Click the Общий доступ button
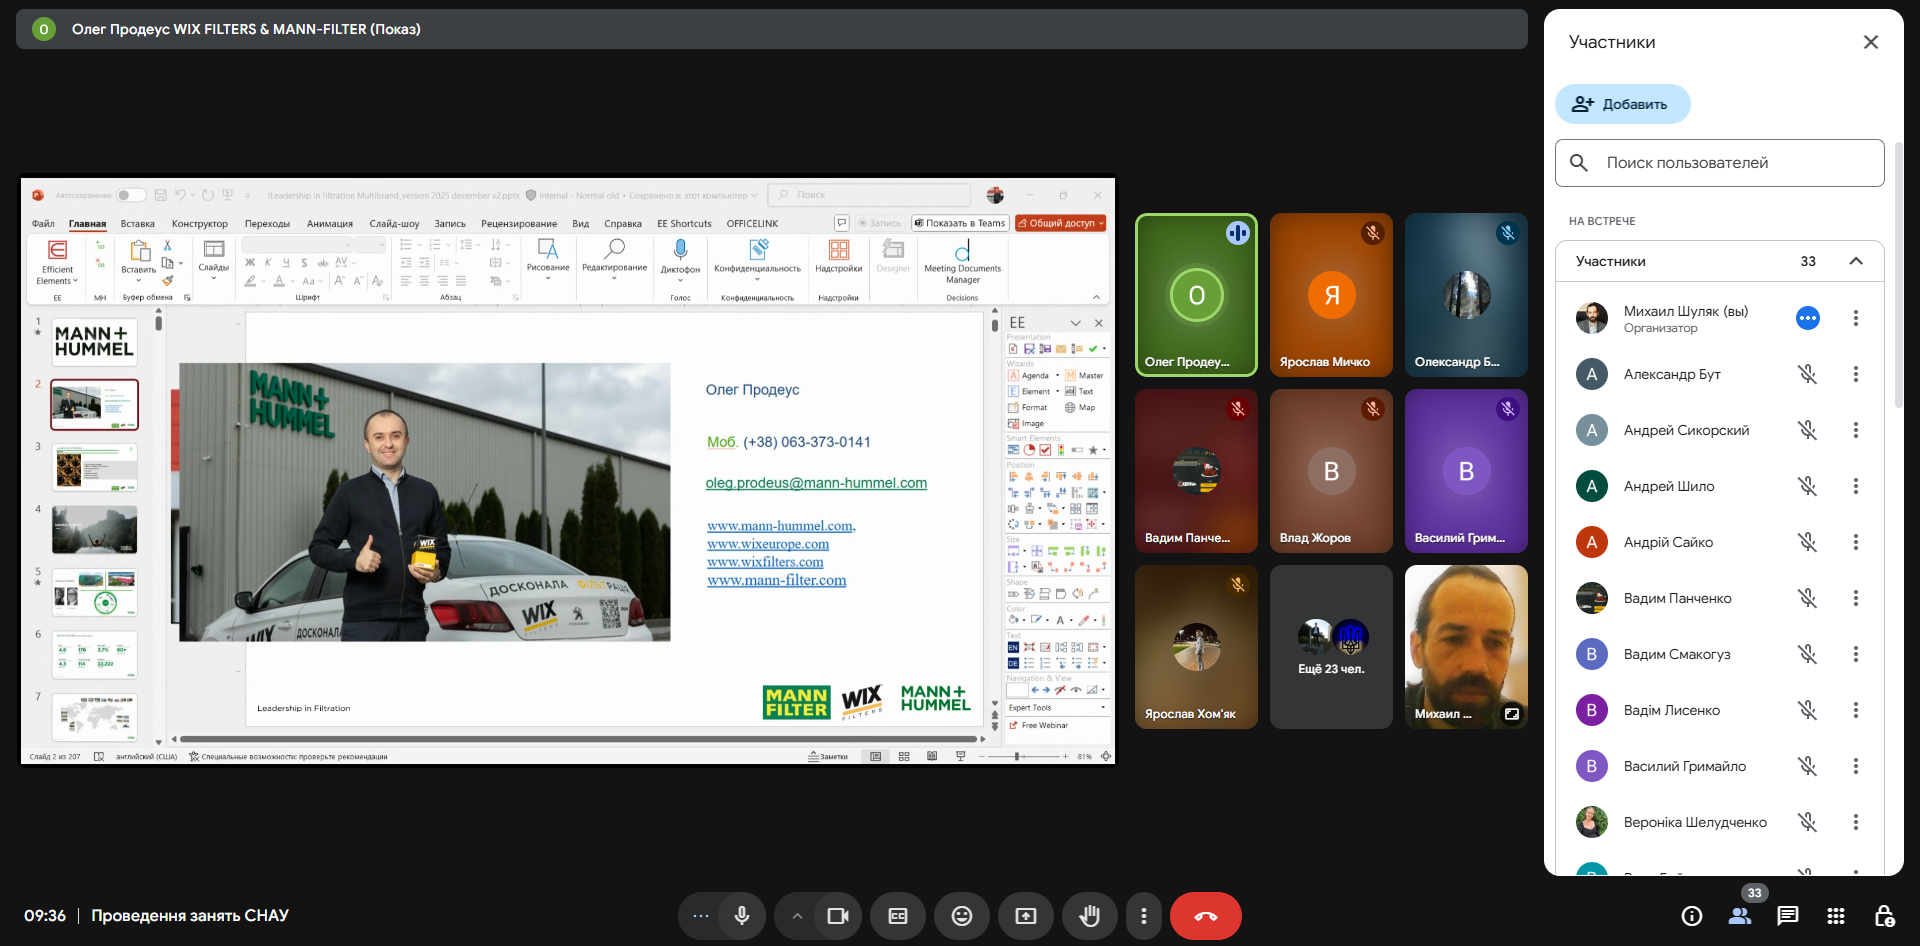1920x946 pixels. pyautogui.click(x=1061, y=223)
